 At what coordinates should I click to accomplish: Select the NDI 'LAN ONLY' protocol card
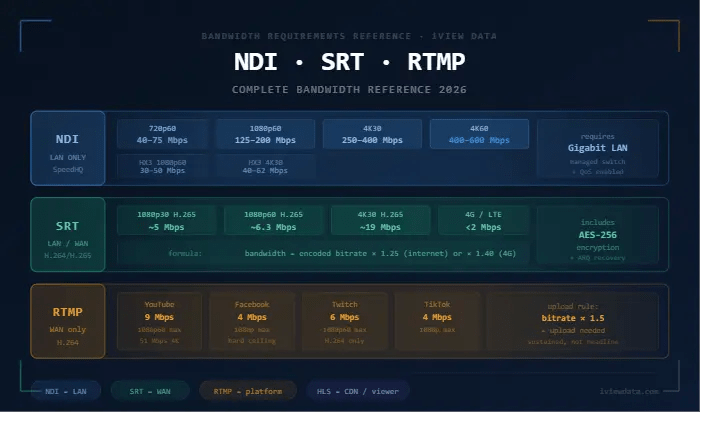(x=68, y=148)
